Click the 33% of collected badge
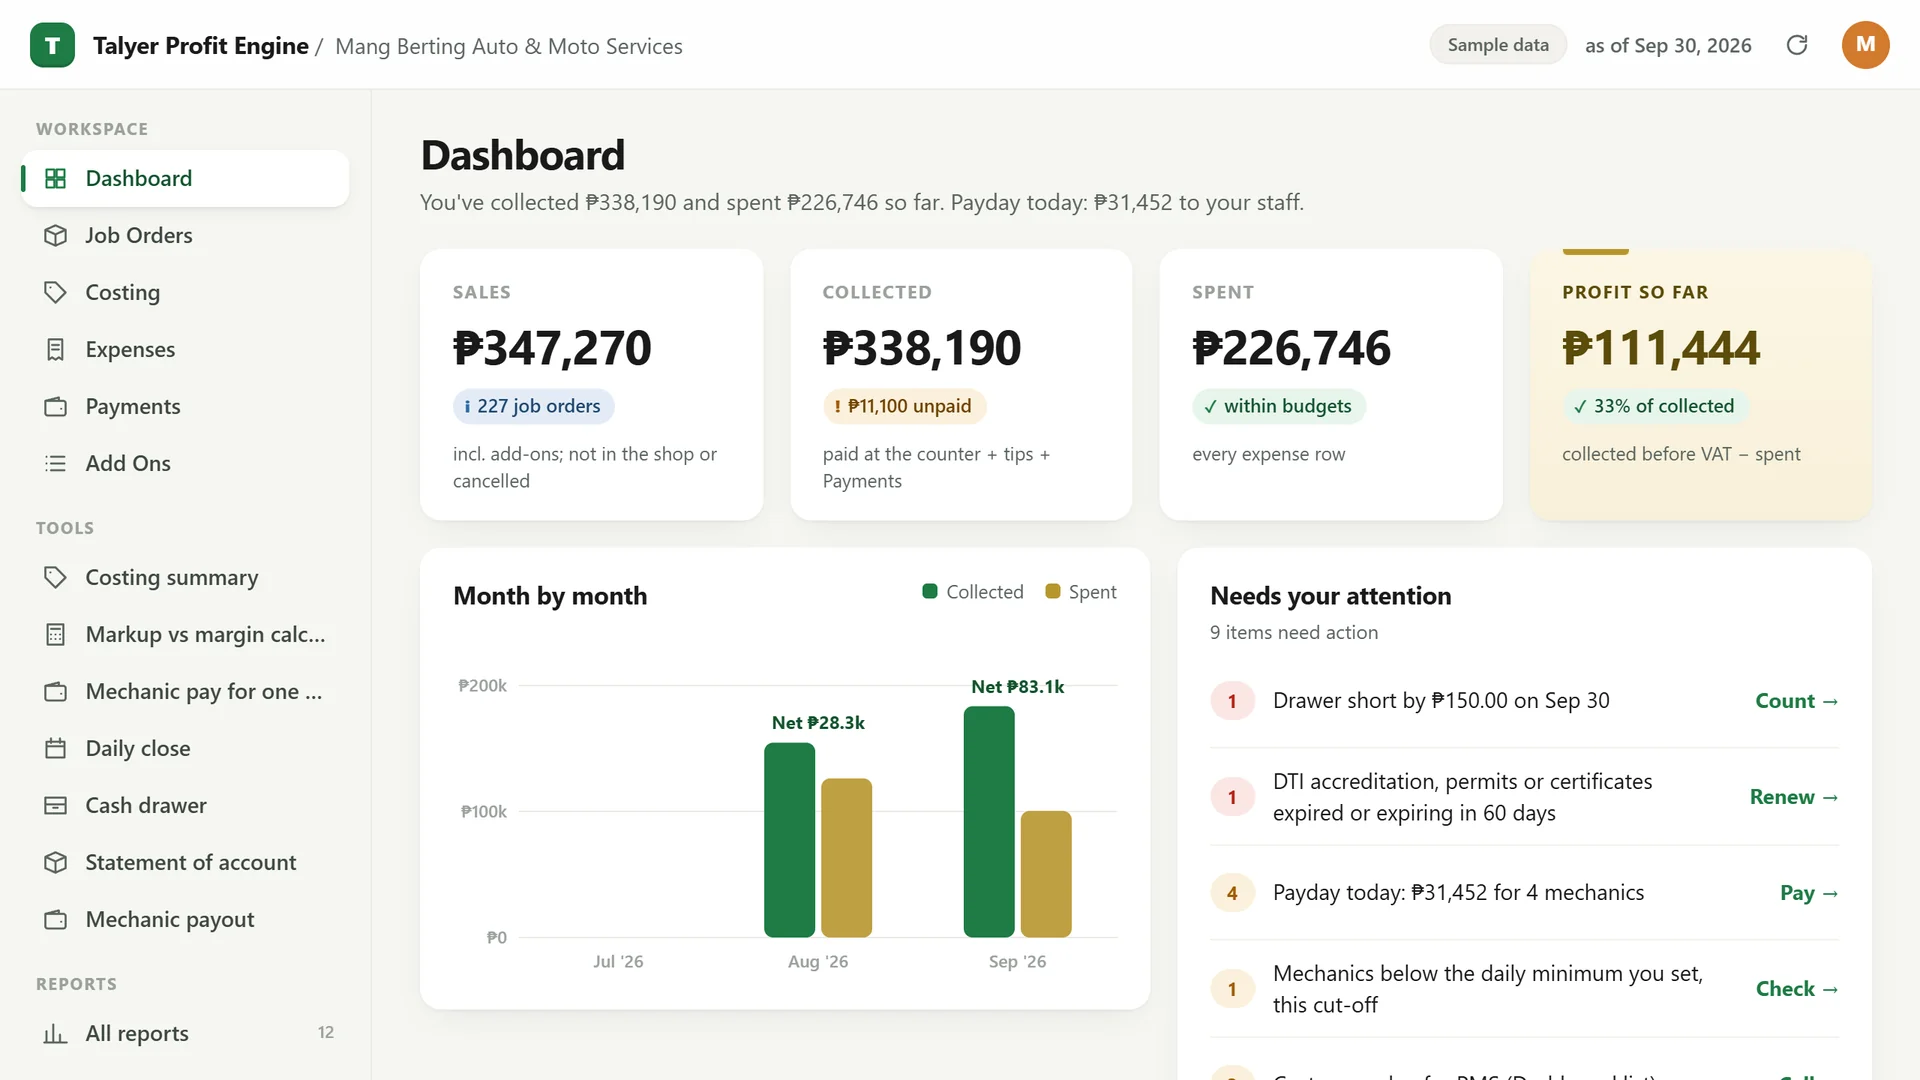Image resolution: width=1920 pixels, height=1080 pixels. pos(1654,406)
